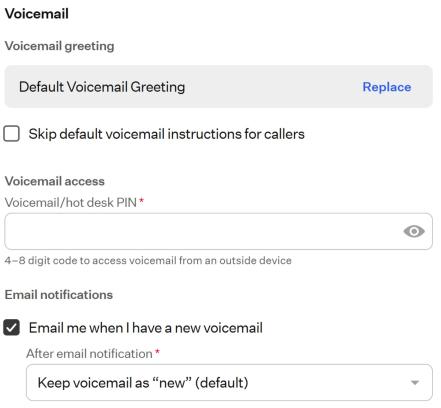Click the 4–8 digit code helper text
The width and height of the screenshot is (441, 408).
(x=148, y=260)
